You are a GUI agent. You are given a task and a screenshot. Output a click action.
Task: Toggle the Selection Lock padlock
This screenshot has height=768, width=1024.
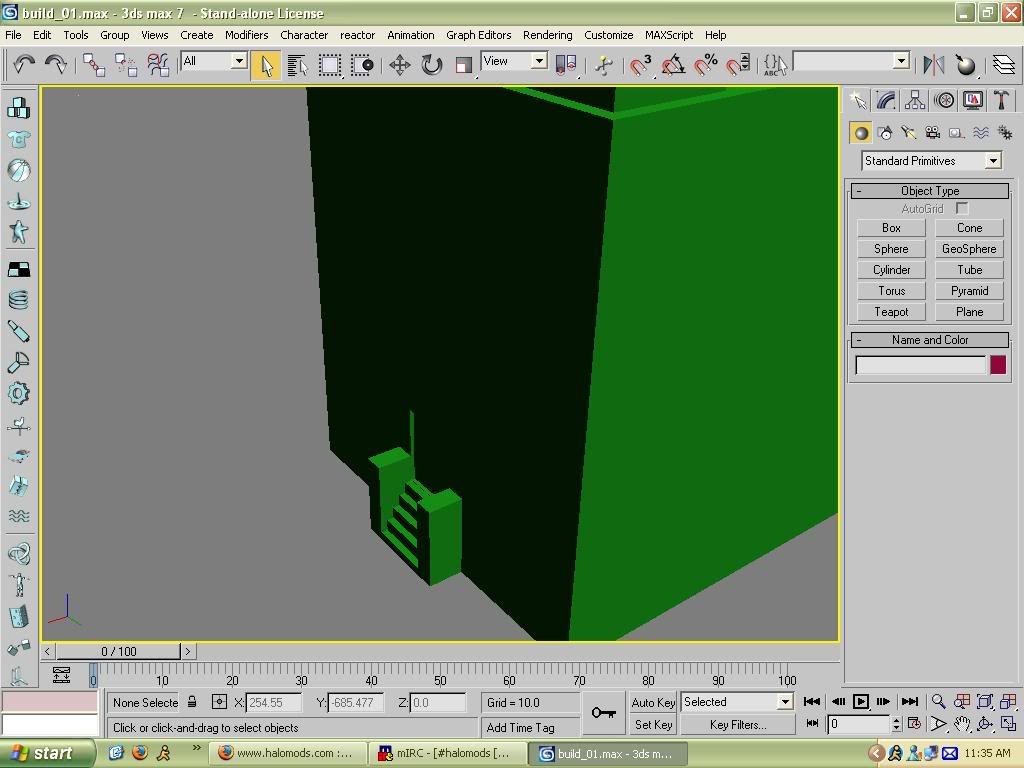[x=192, y=702]
